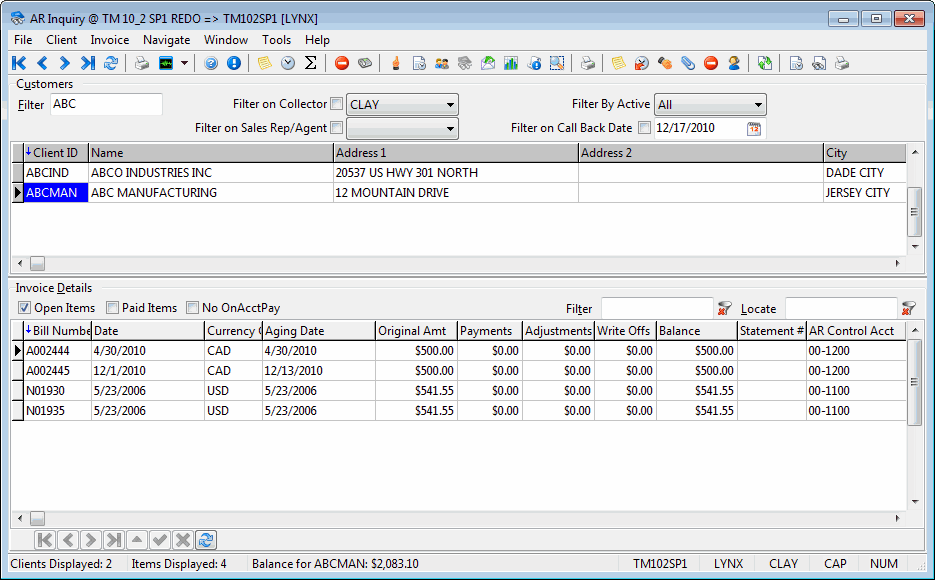Click the blue question mark help icon
Screen dimensions: 935x580
pyautogui.click(x=211, y=63)
